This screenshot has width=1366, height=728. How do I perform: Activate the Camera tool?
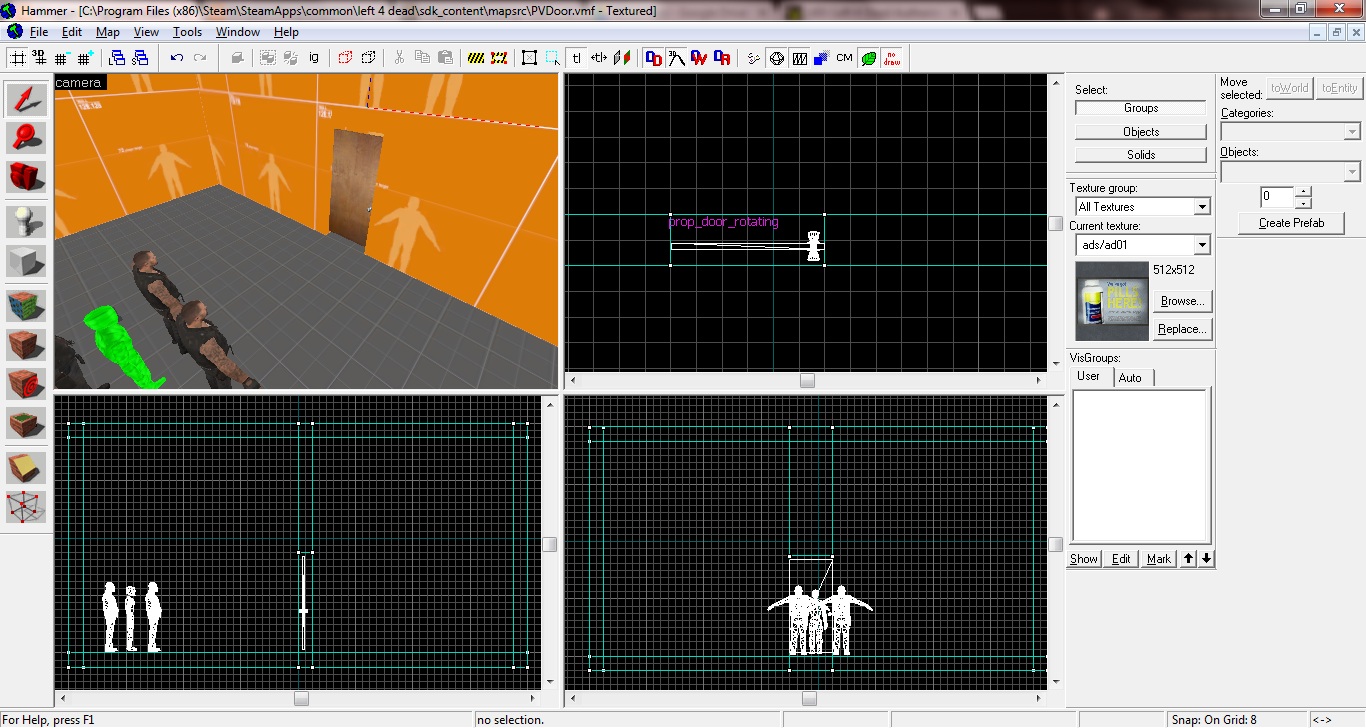(x=22, y=177)
